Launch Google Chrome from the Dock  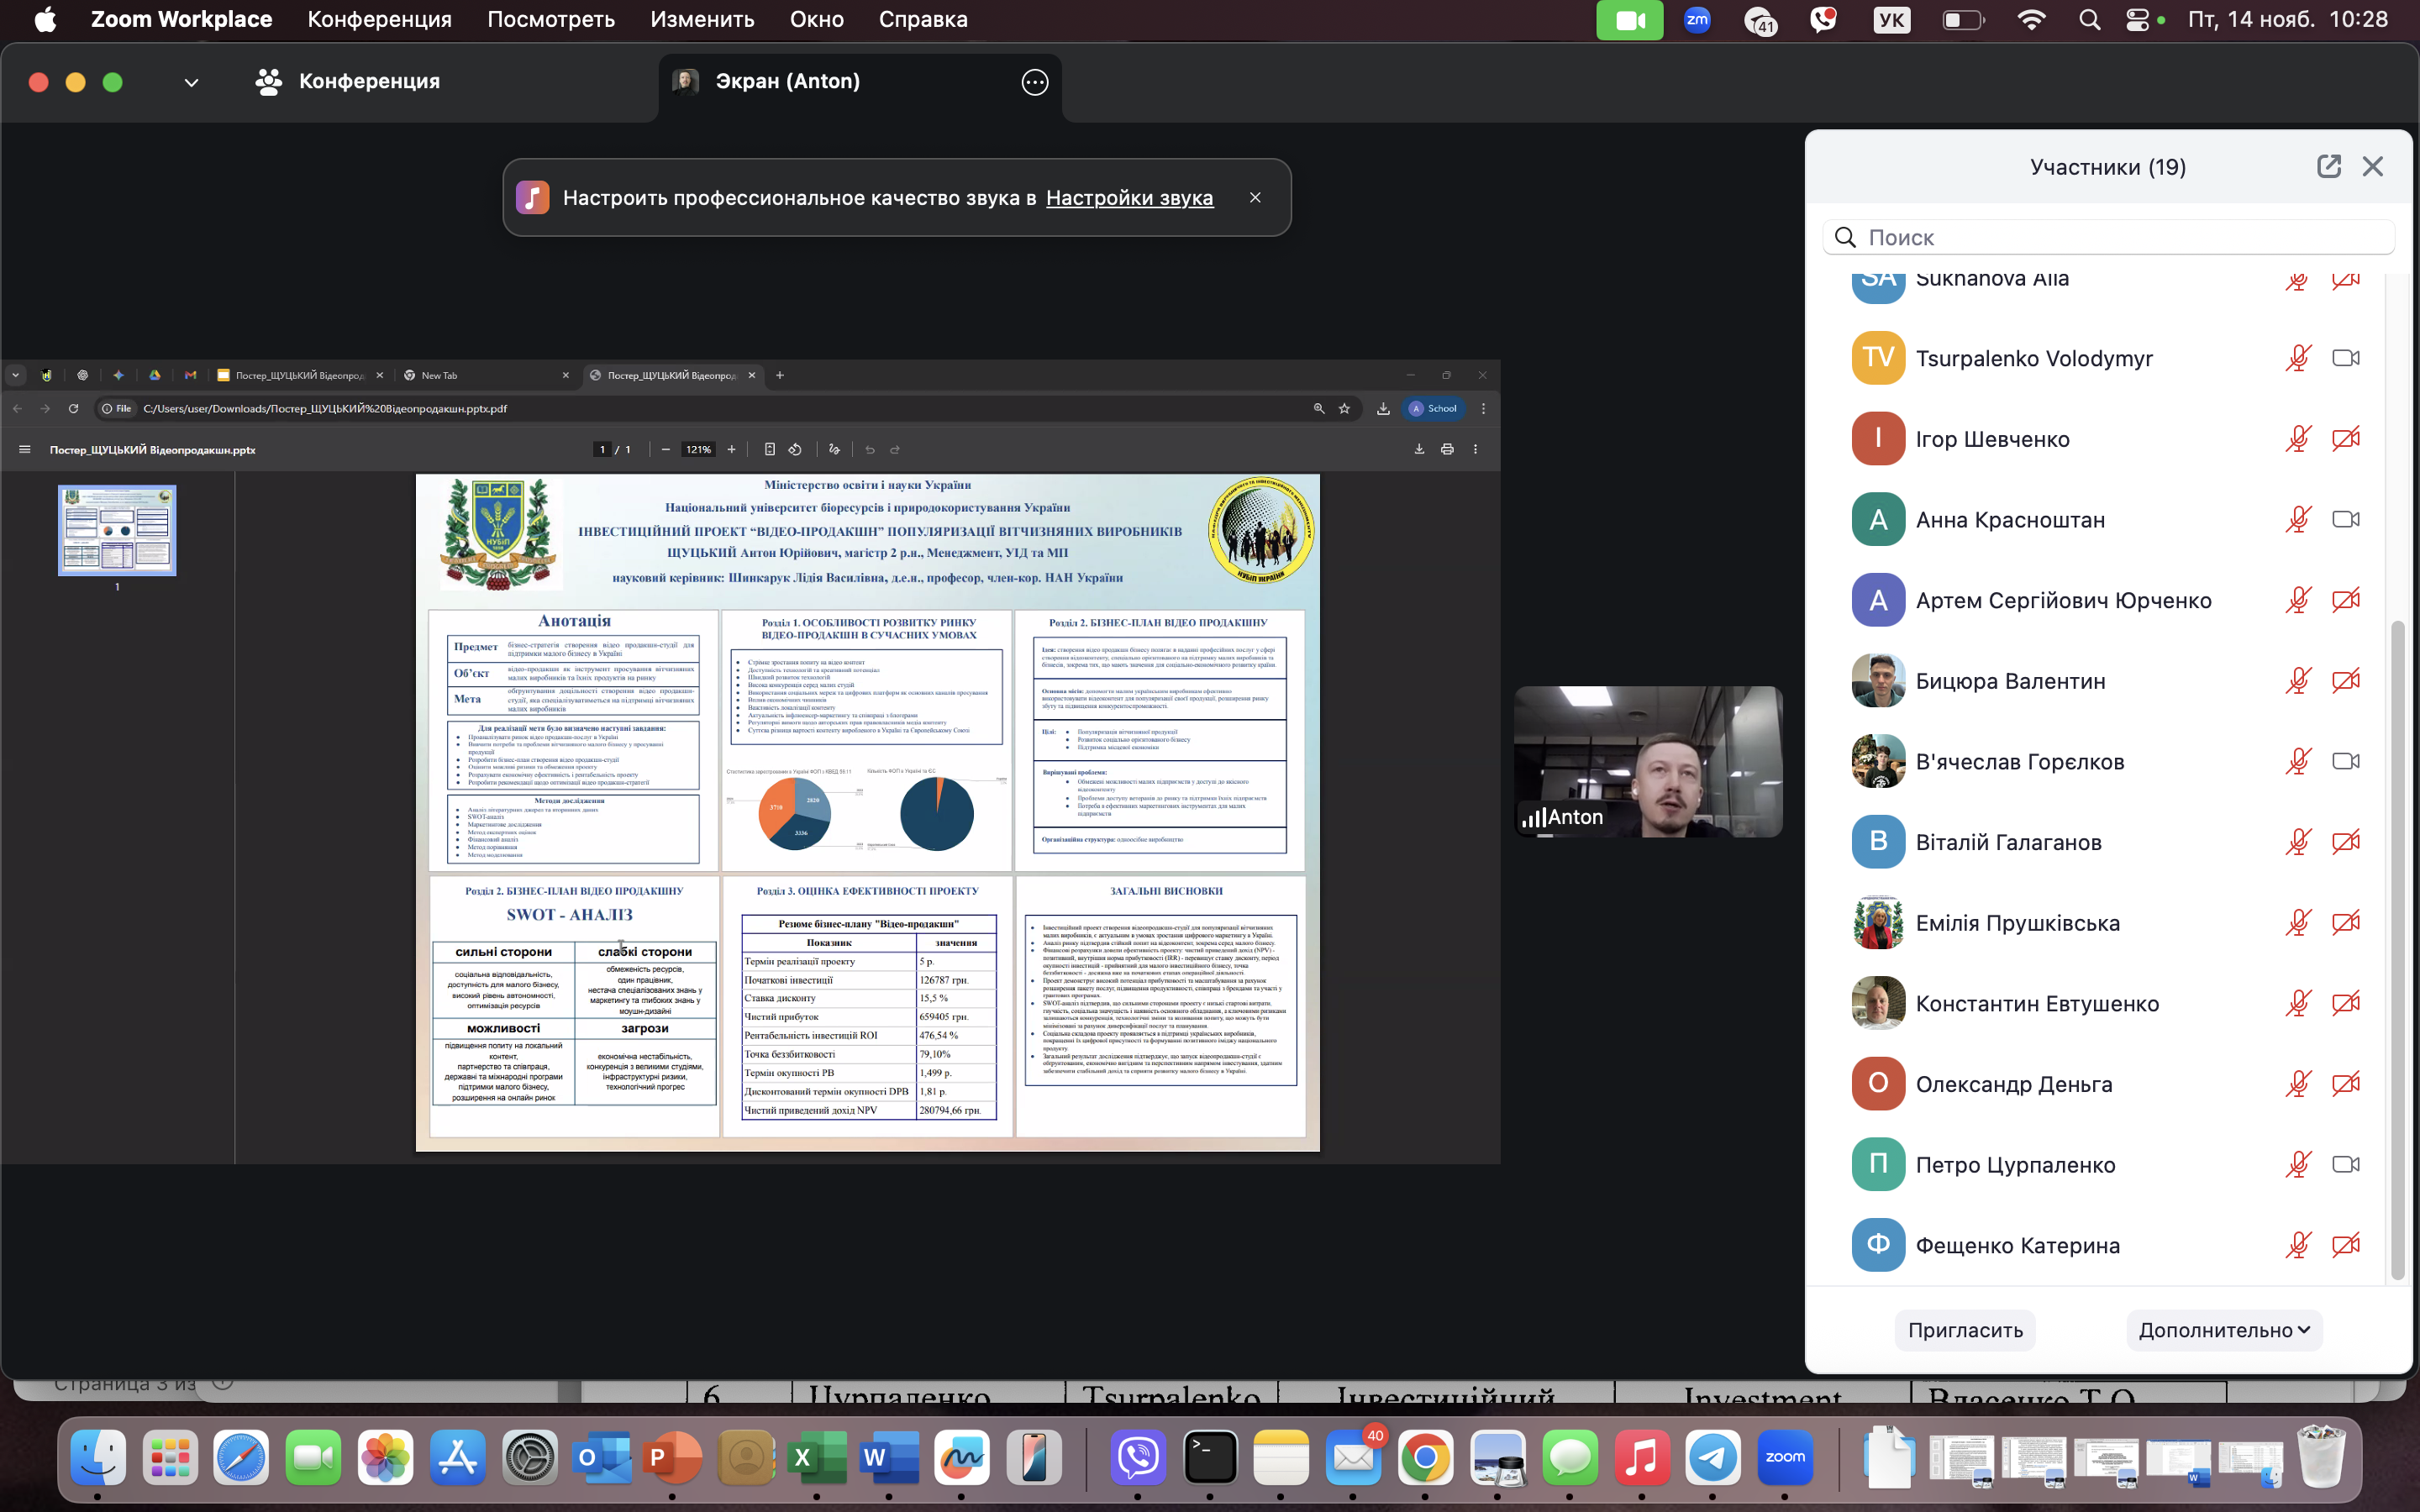1425,1458
